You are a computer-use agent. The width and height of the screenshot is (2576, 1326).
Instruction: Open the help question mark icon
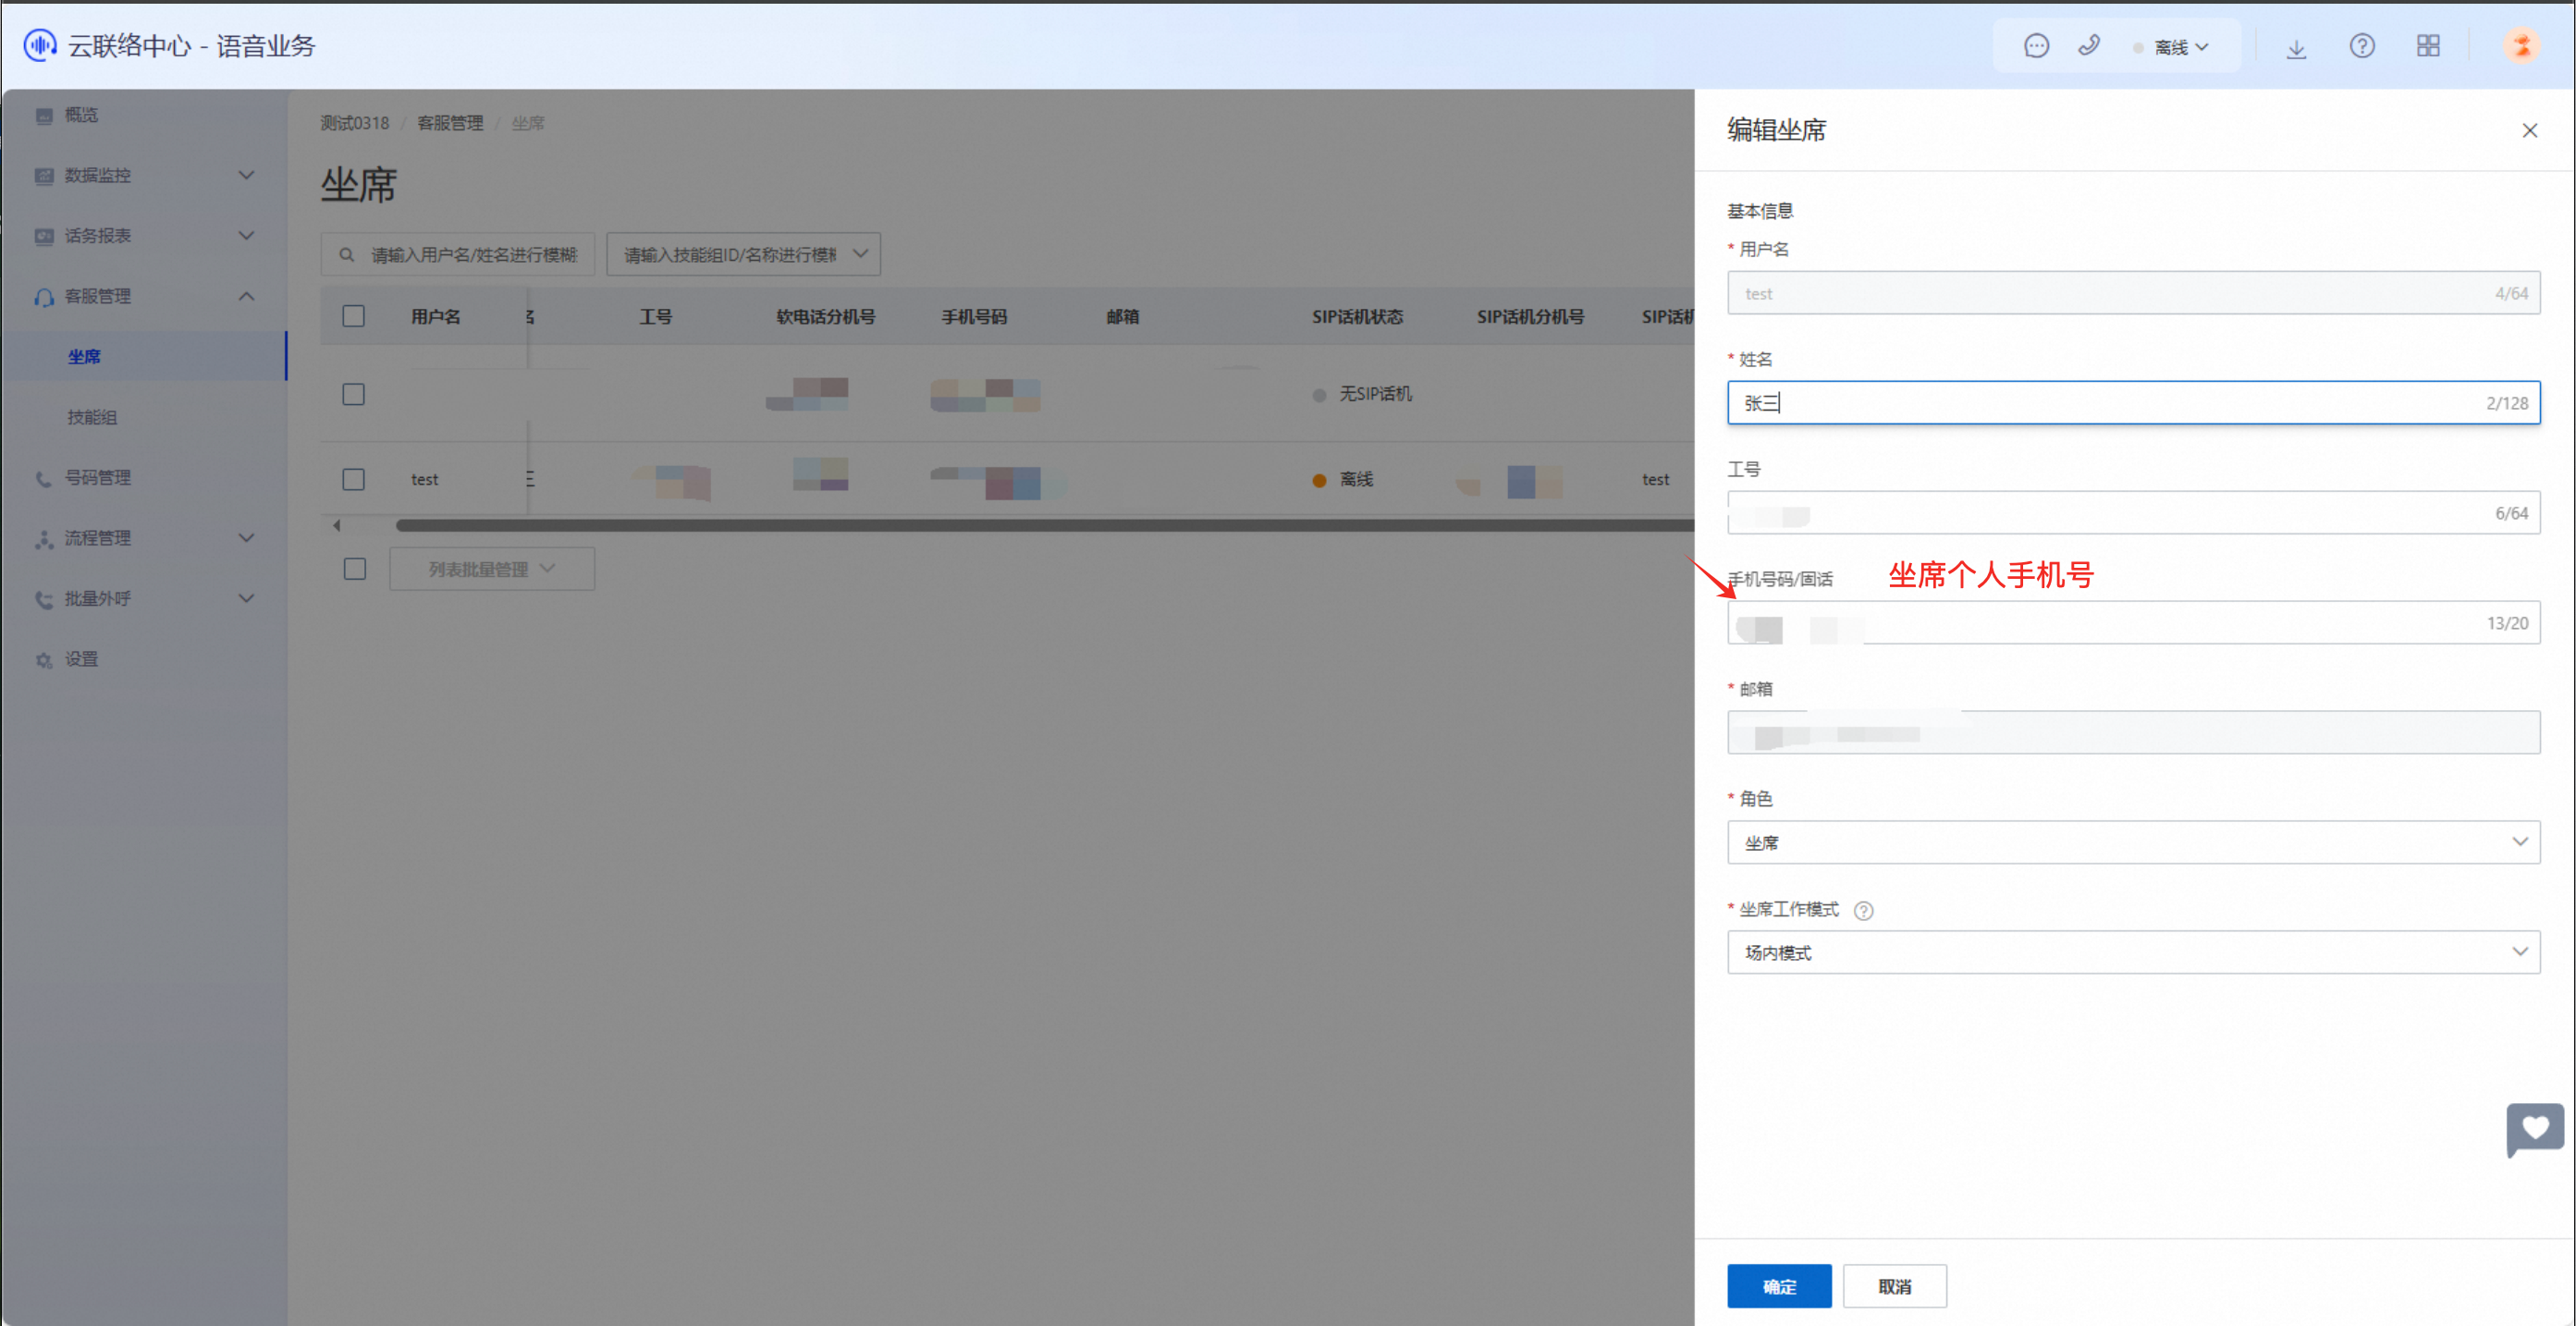pos(2362,46)
